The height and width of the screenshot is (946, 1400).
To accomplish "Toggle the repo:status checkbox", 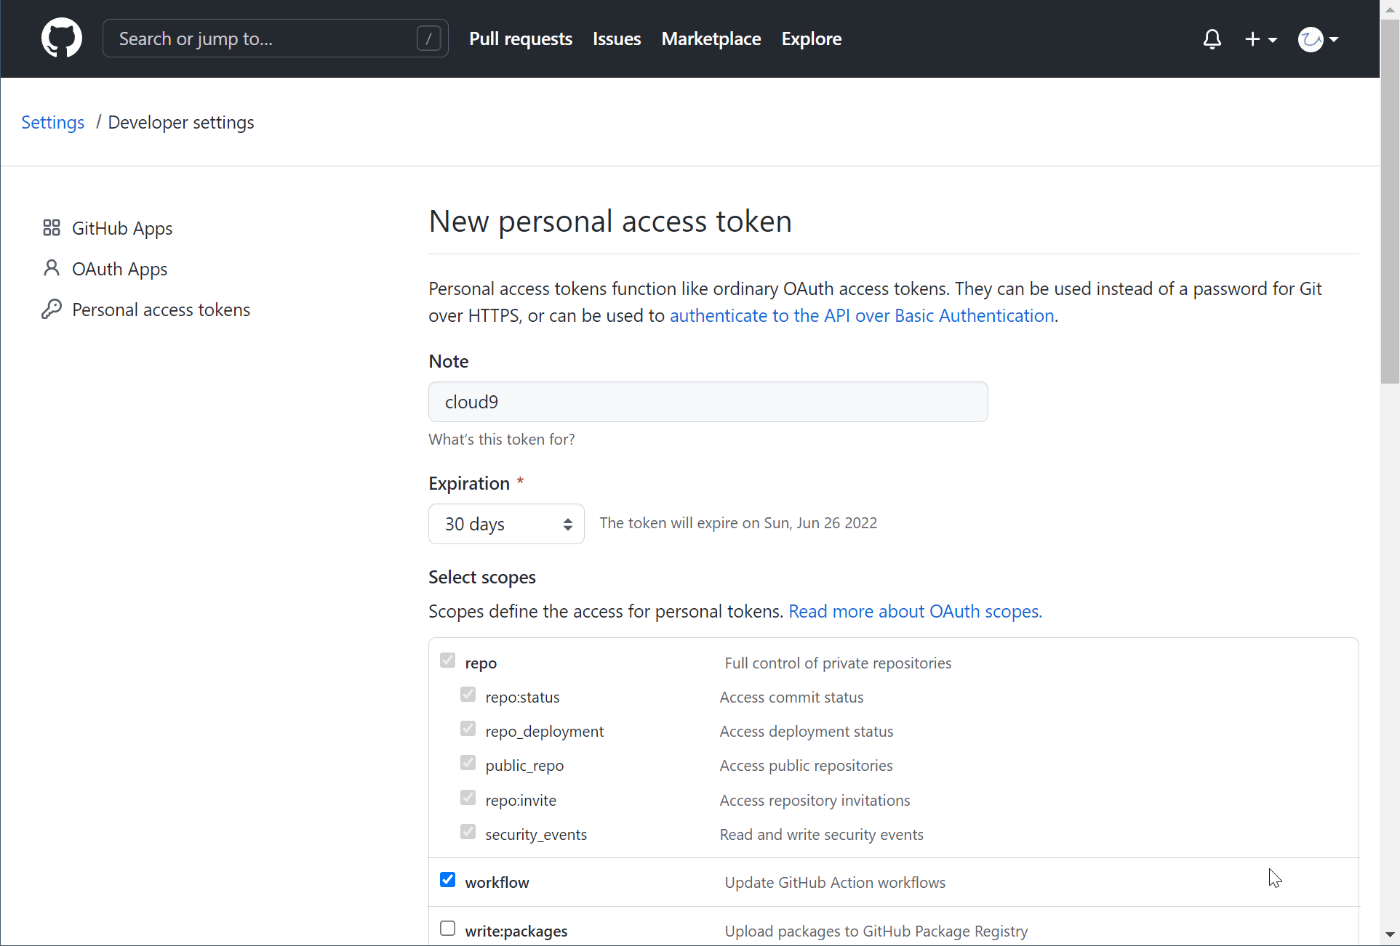I will 468,694.
